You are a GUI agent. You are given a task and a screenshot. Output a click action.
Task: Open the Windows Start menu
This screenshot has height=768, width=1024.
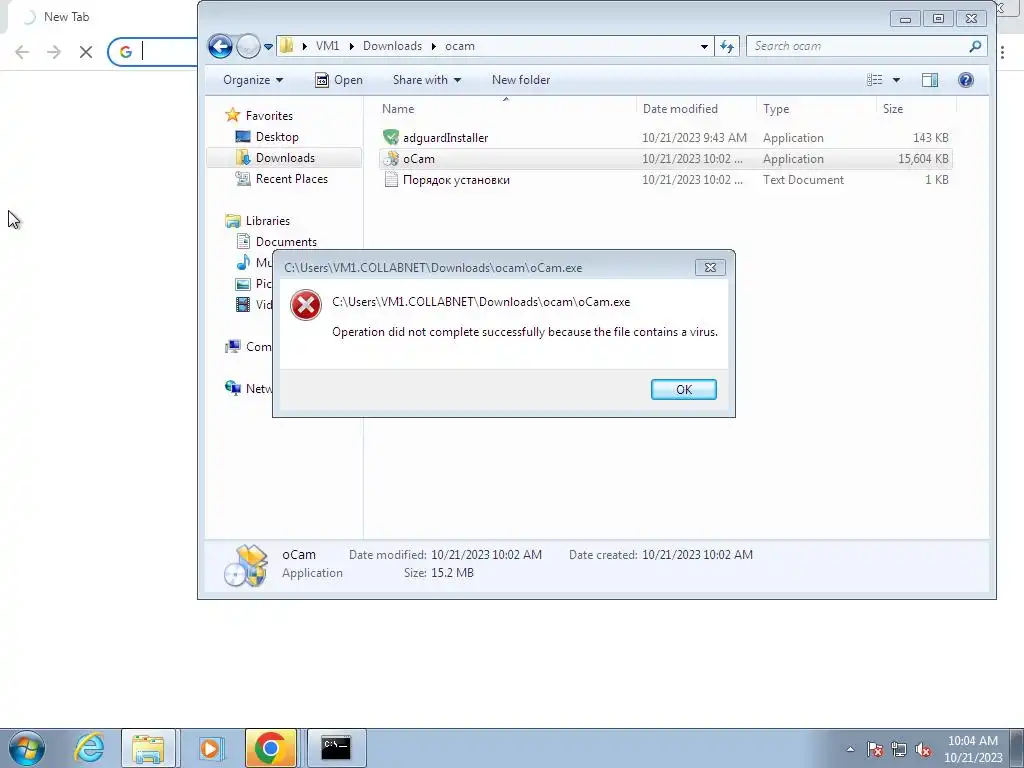click(26, 748)
